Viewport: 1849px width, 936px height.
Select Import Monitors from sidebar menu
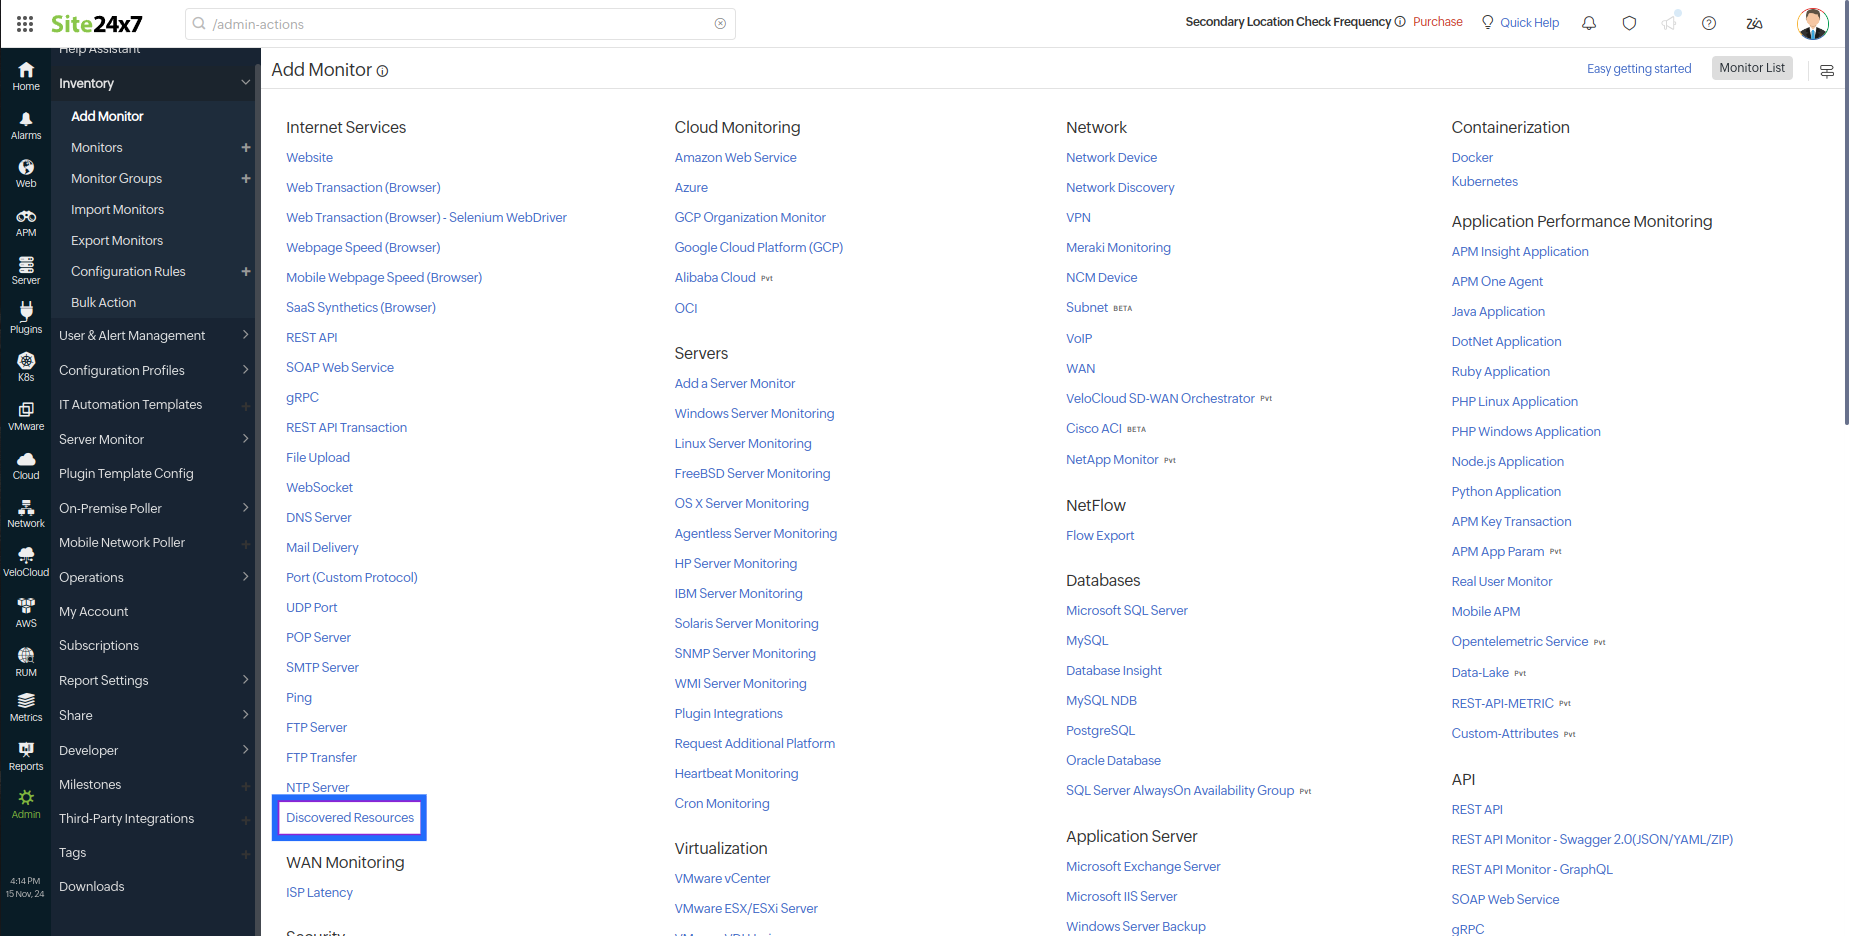(117, 209)
